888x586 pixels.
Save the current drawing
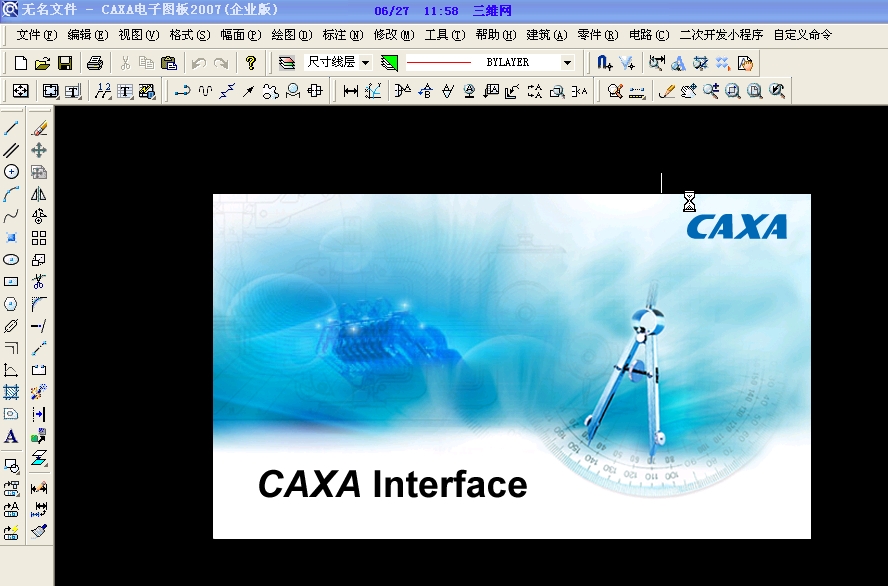click(65, 63)
